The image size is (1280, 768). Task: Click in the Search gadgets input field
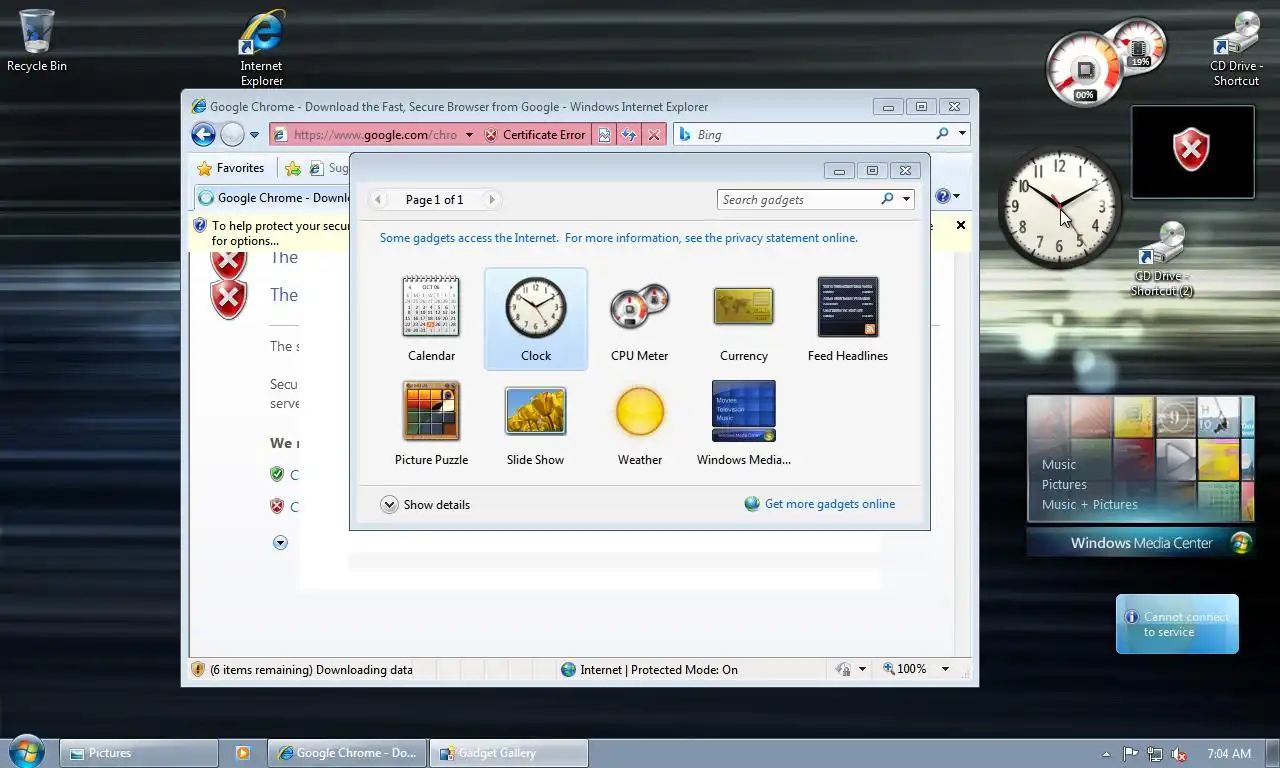pos(798,199)
